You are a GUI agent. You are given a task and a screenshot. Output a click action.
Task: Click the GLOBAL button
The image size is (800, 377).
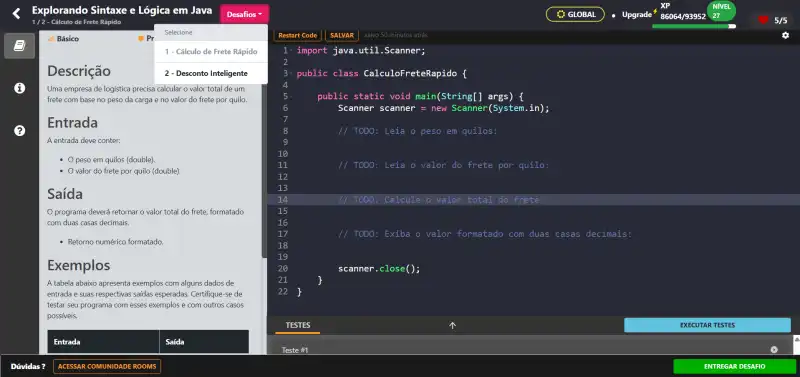click(575, 14)
